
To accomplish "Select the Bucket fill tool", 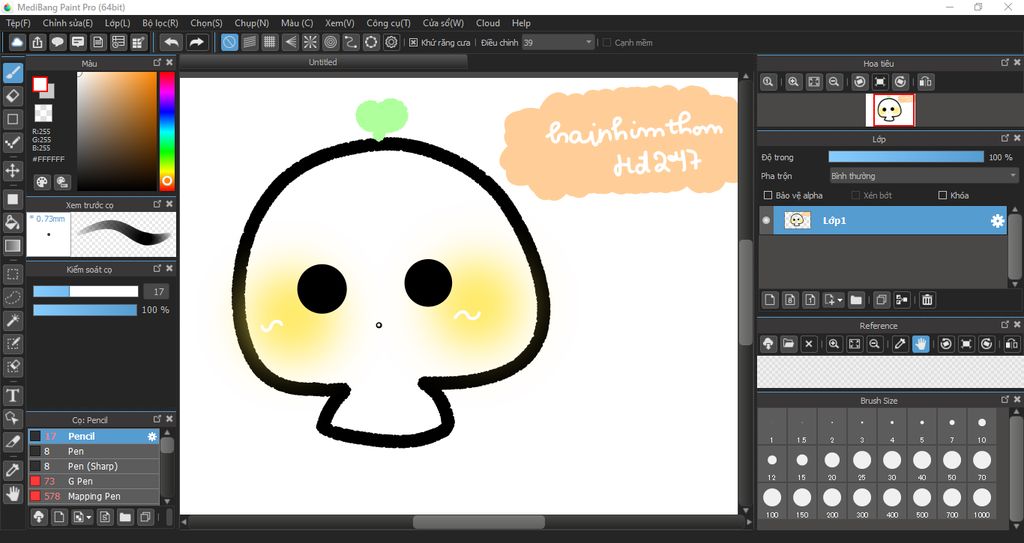I will [12, 222].
